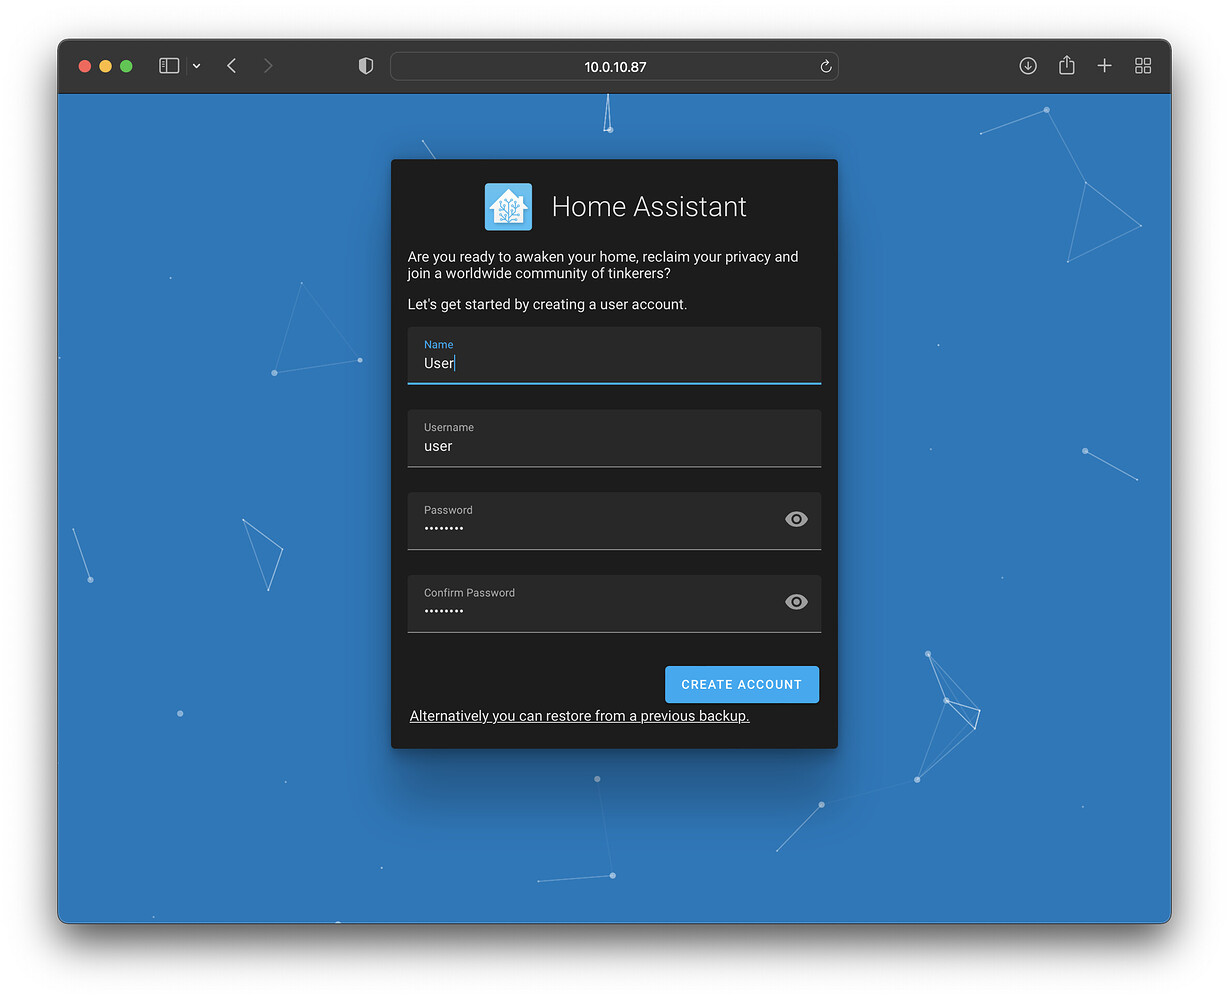The image size is (1228, 1000).
Task: Click the forward navigation chevron
Action: coord(268,65)
